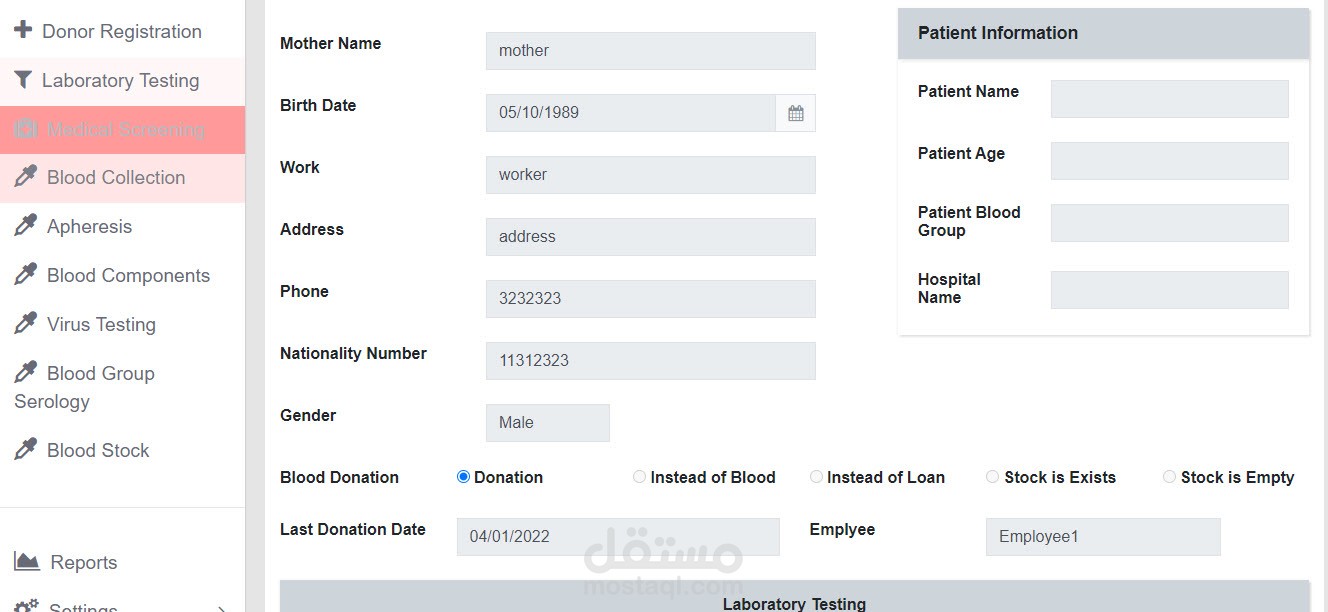1328x612 pixels.
Task: Click the dropper icon next to Blood Collection
Action: (25, 177)
